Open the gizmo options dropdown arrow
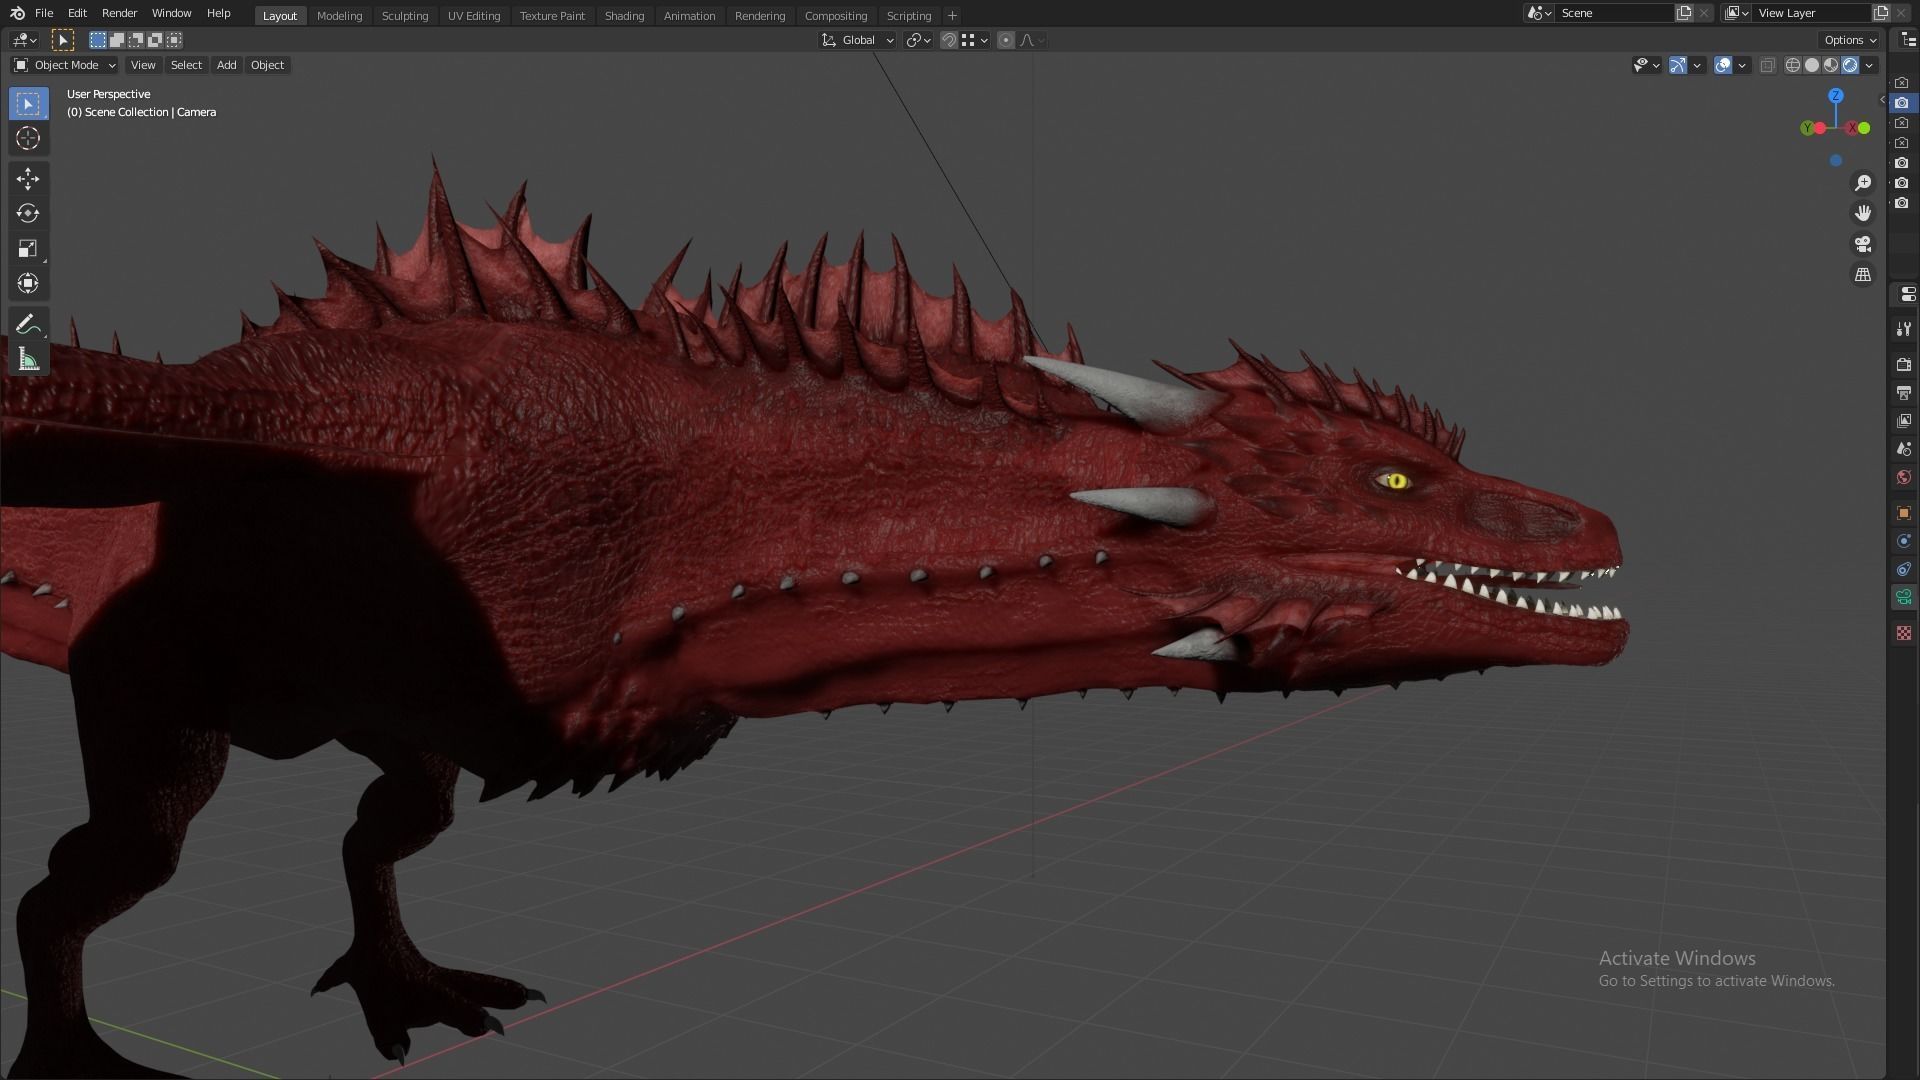Screen dimensions: 1920x1080 [x=1697, y=65]
